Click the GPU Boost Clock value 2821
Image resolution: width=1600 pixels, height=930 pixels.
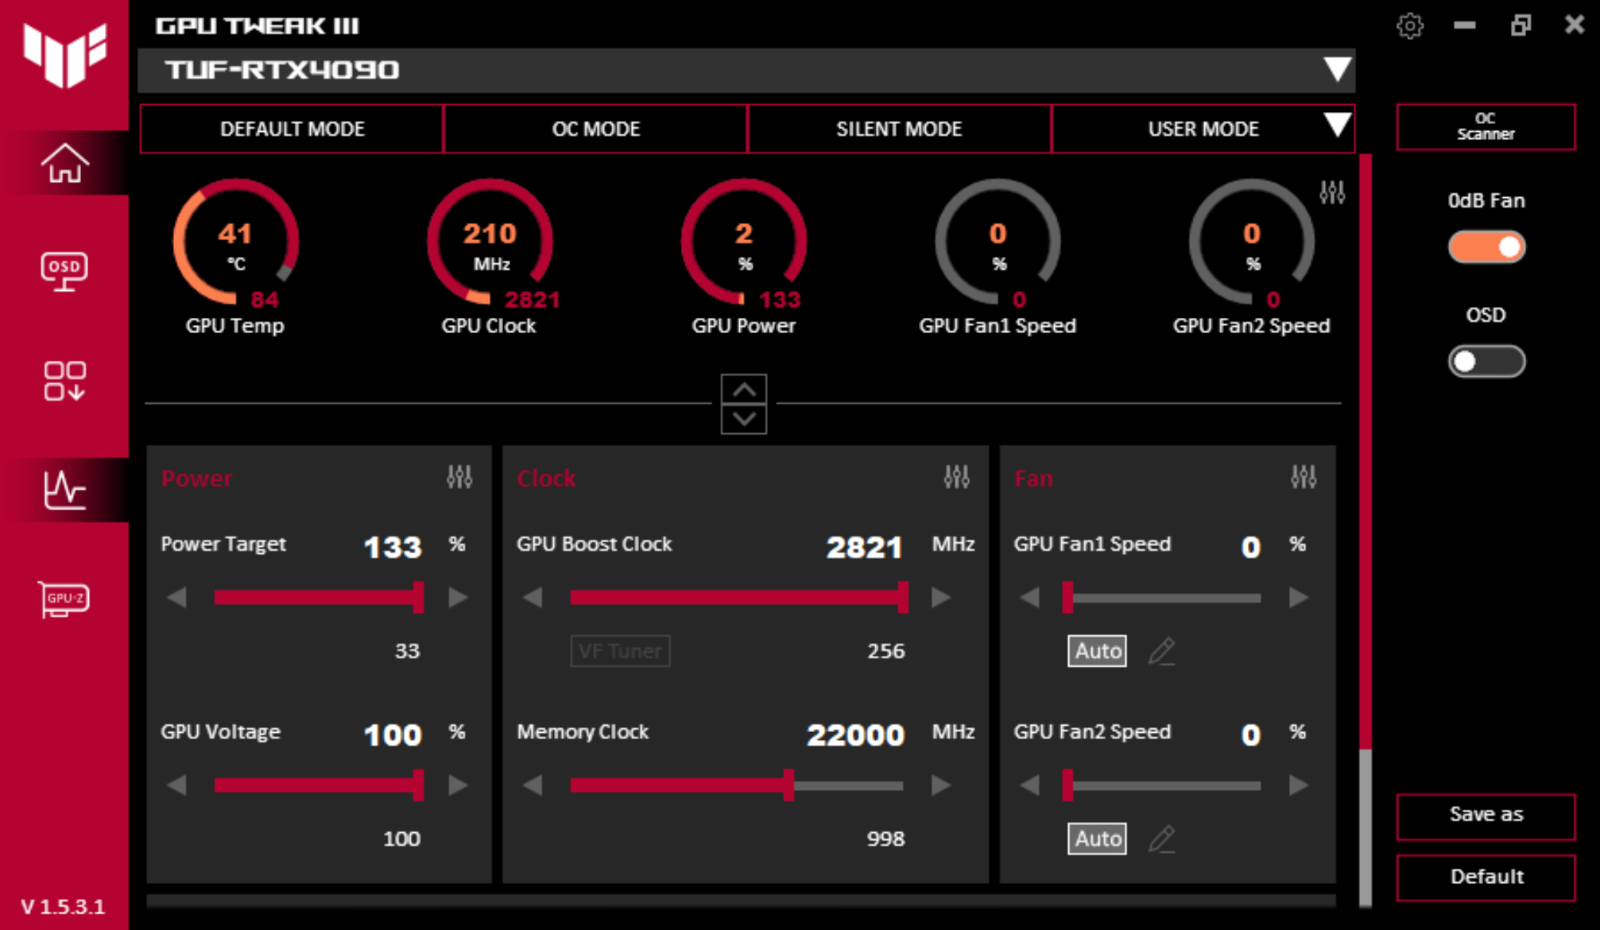pyautogui.click(x=864, y=547)
